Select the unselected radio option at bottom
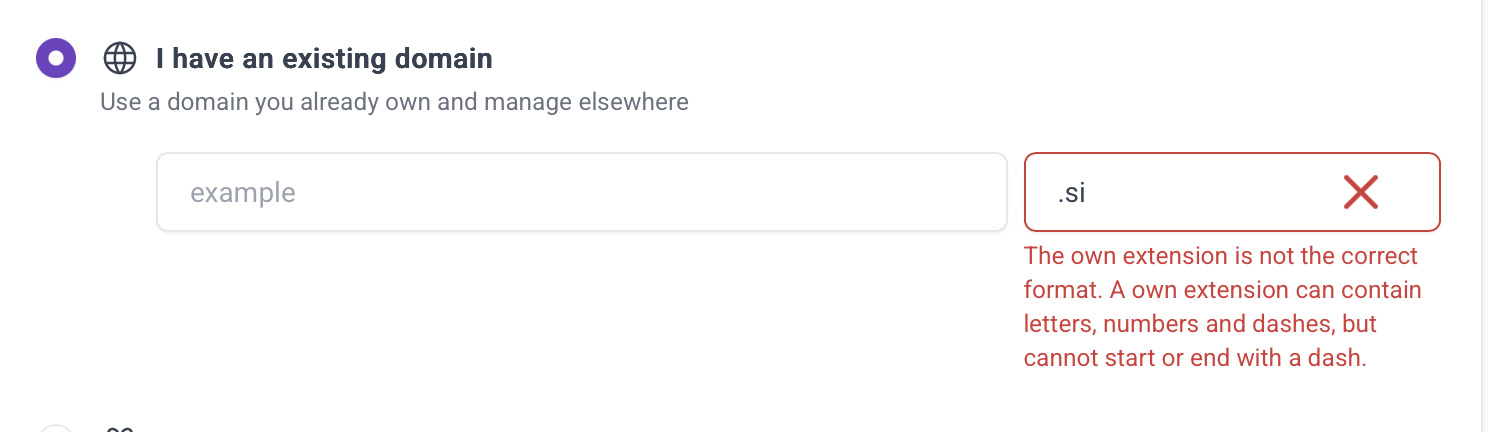This screenshot has height=432, width=1488. point(56,429)
